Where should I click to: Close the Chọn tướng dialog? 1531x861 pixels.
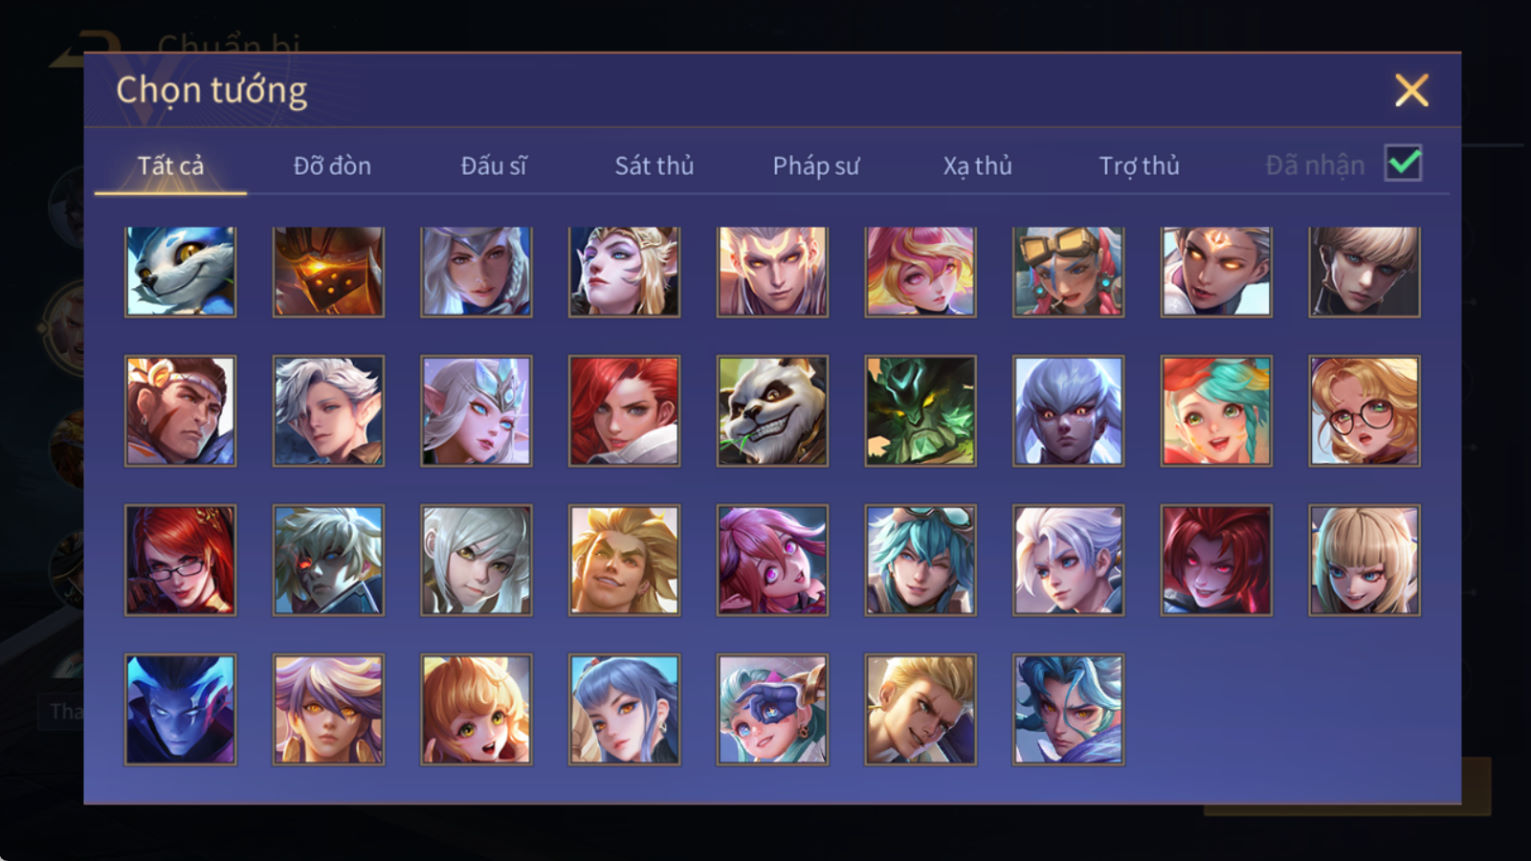1411,91
